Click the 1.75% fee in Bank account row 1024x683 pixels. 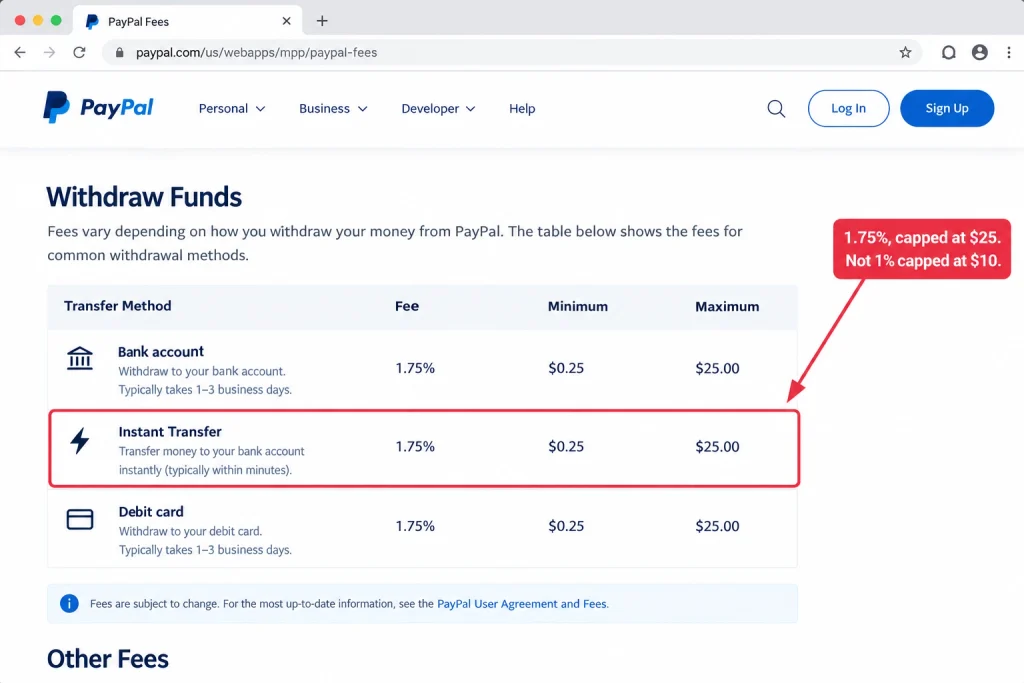[415, 368]
